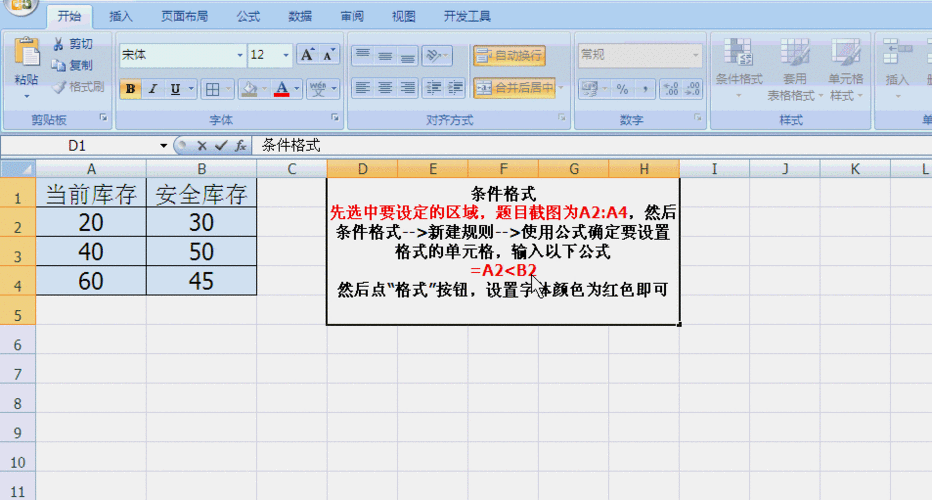Decrease decimal places
This screenshot has width=932, height=500.
692,89
